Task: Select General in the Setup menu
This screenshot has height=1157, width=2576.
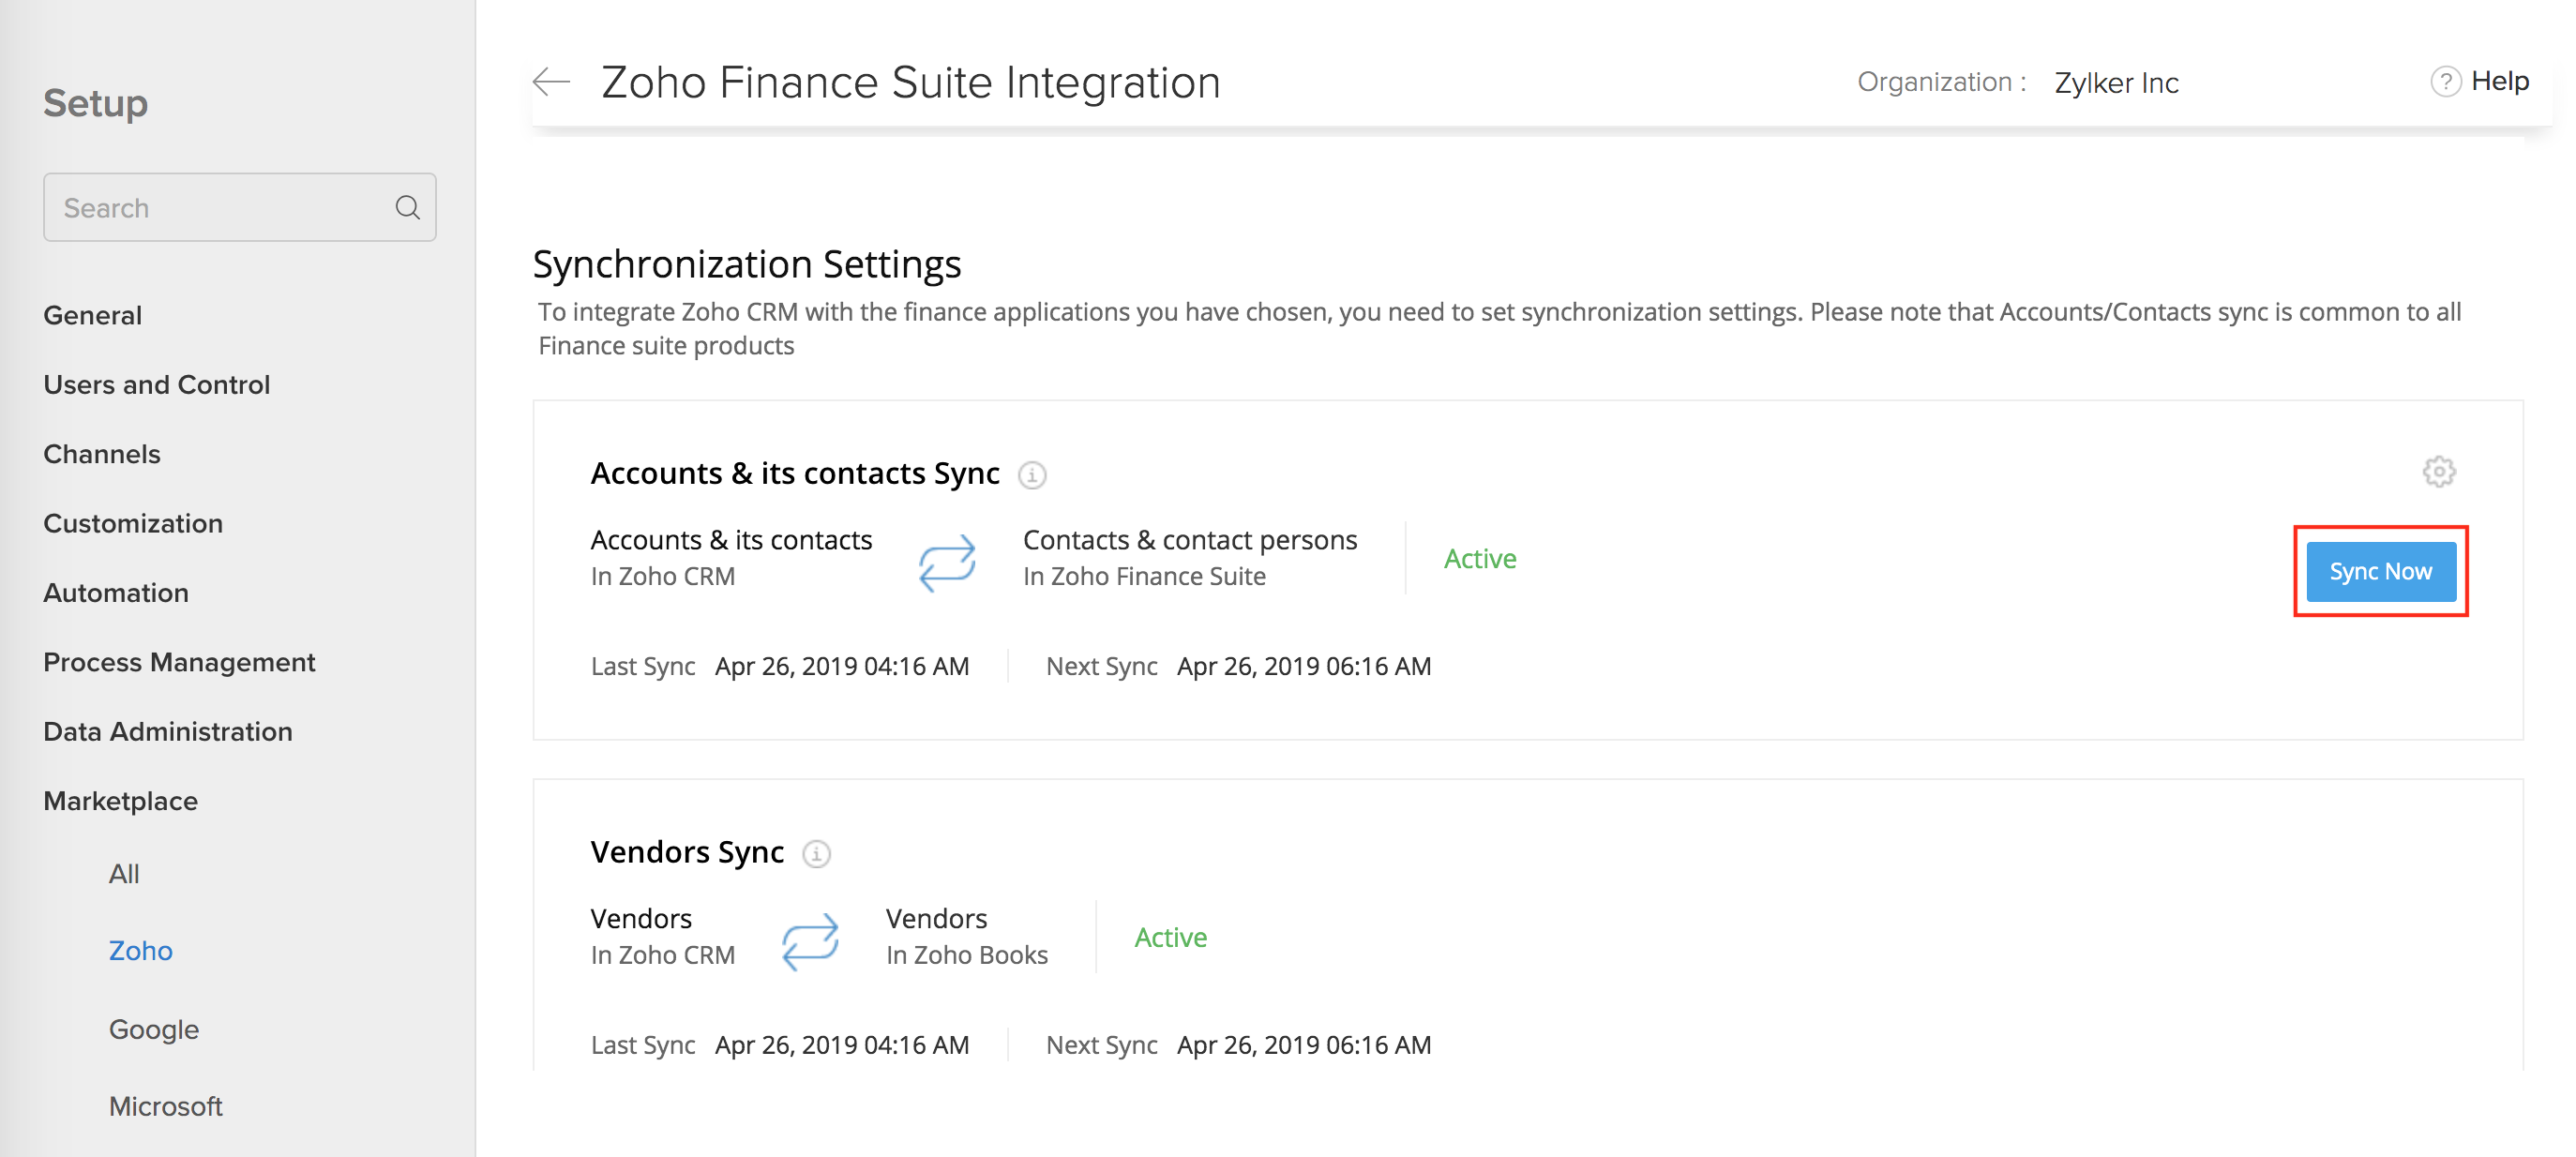Action: point(92,314)
